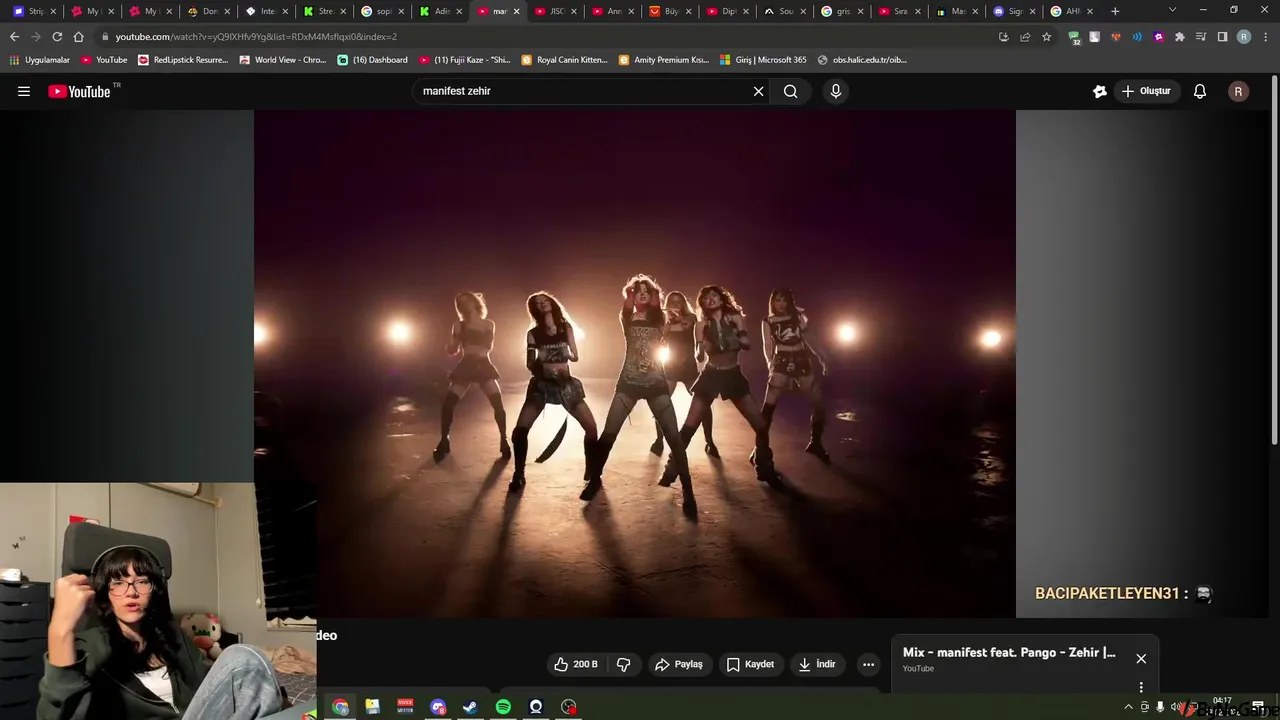Show hidden system tray icons
The height and width of the screenshot is (720, 1280).
point(1129,707)
